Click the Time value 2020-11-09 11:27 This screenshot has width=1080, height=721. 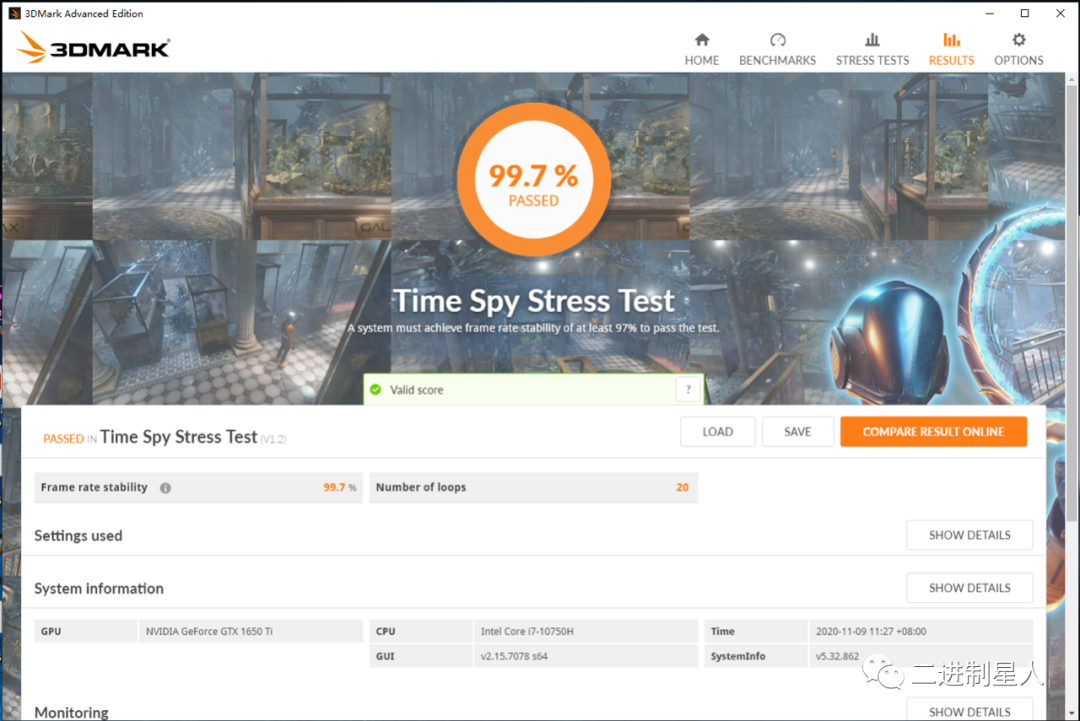point(920,631)
